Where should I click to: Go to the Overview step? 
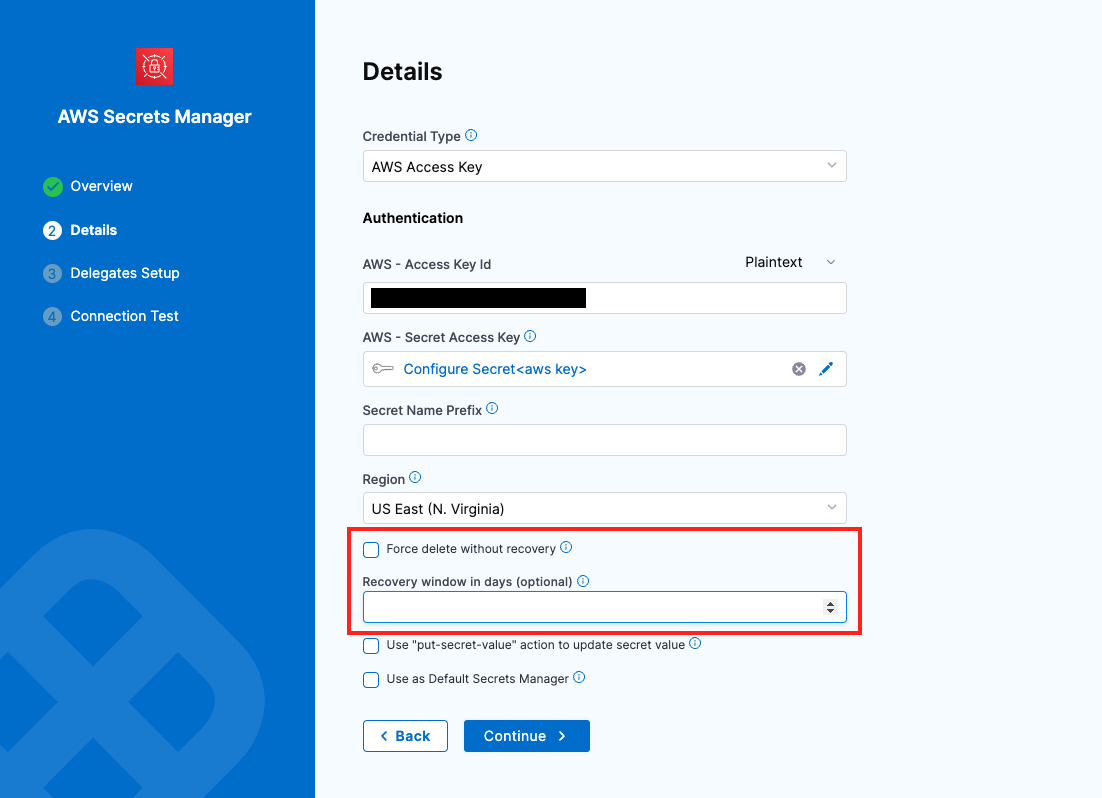(x=101, y=186)
